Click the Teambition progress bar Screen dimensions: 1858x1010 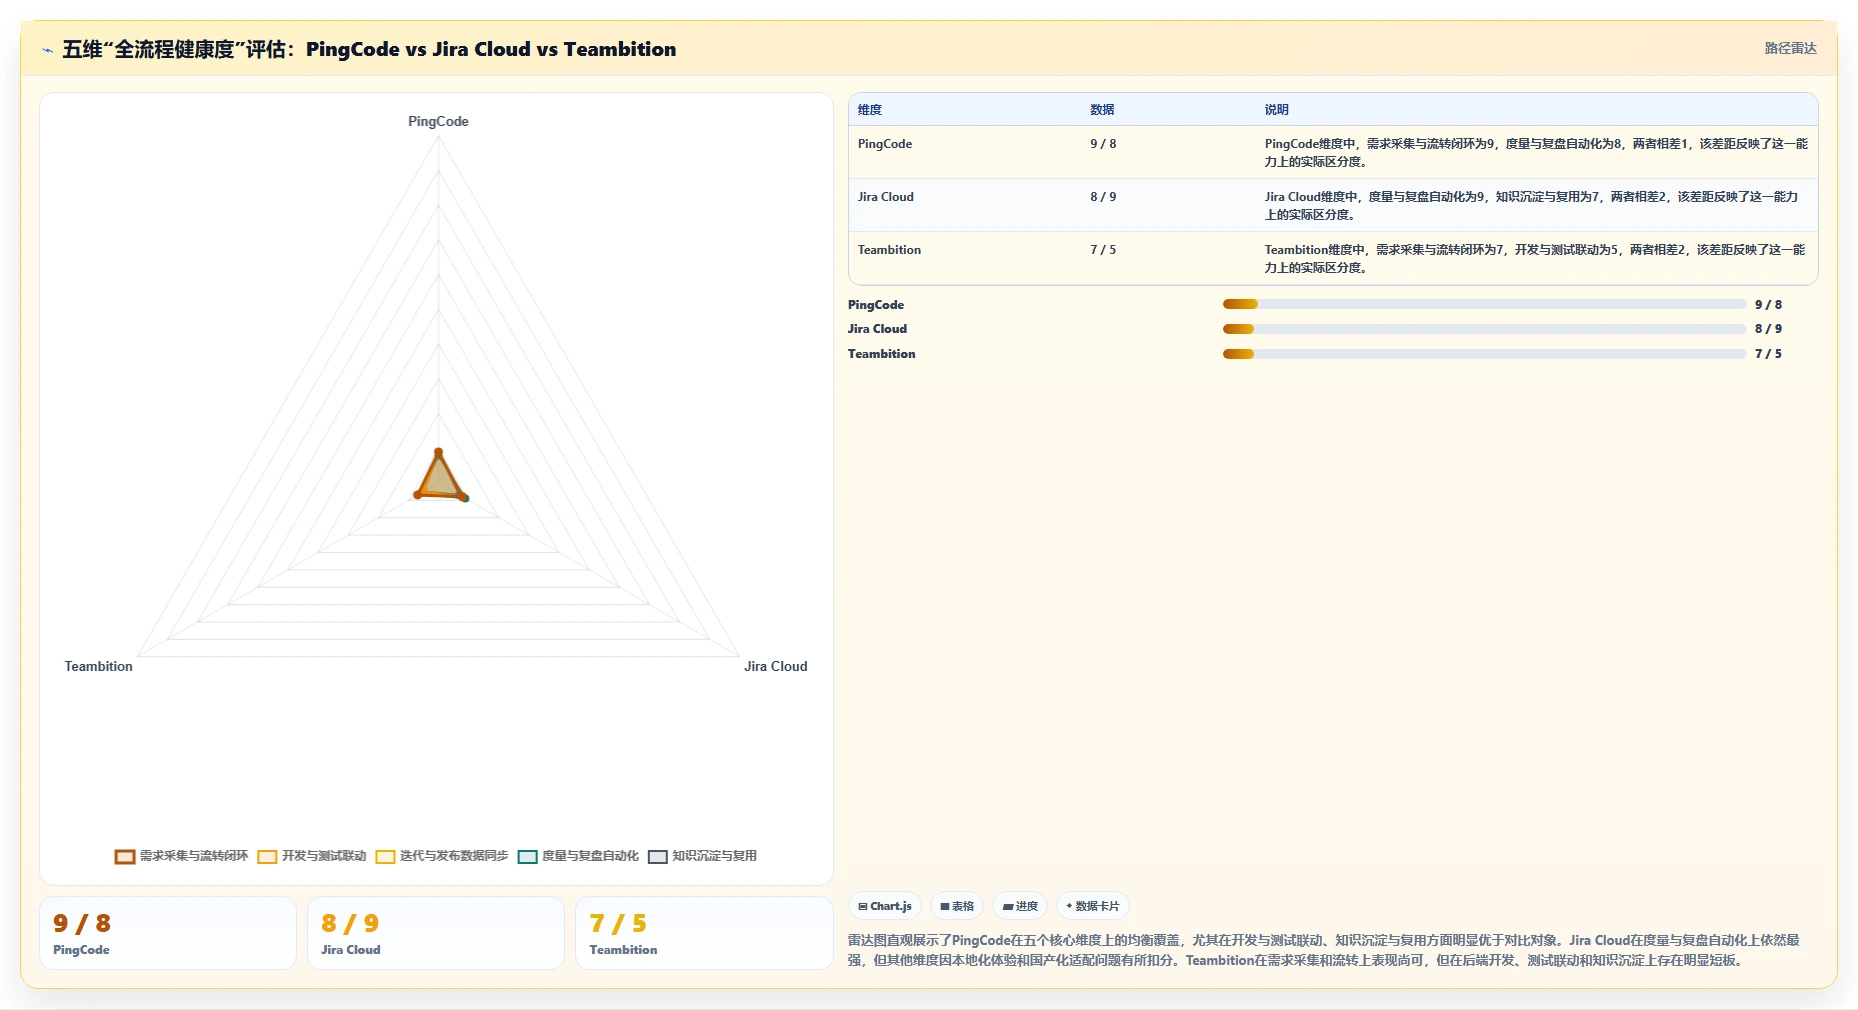coord(1484,354)
